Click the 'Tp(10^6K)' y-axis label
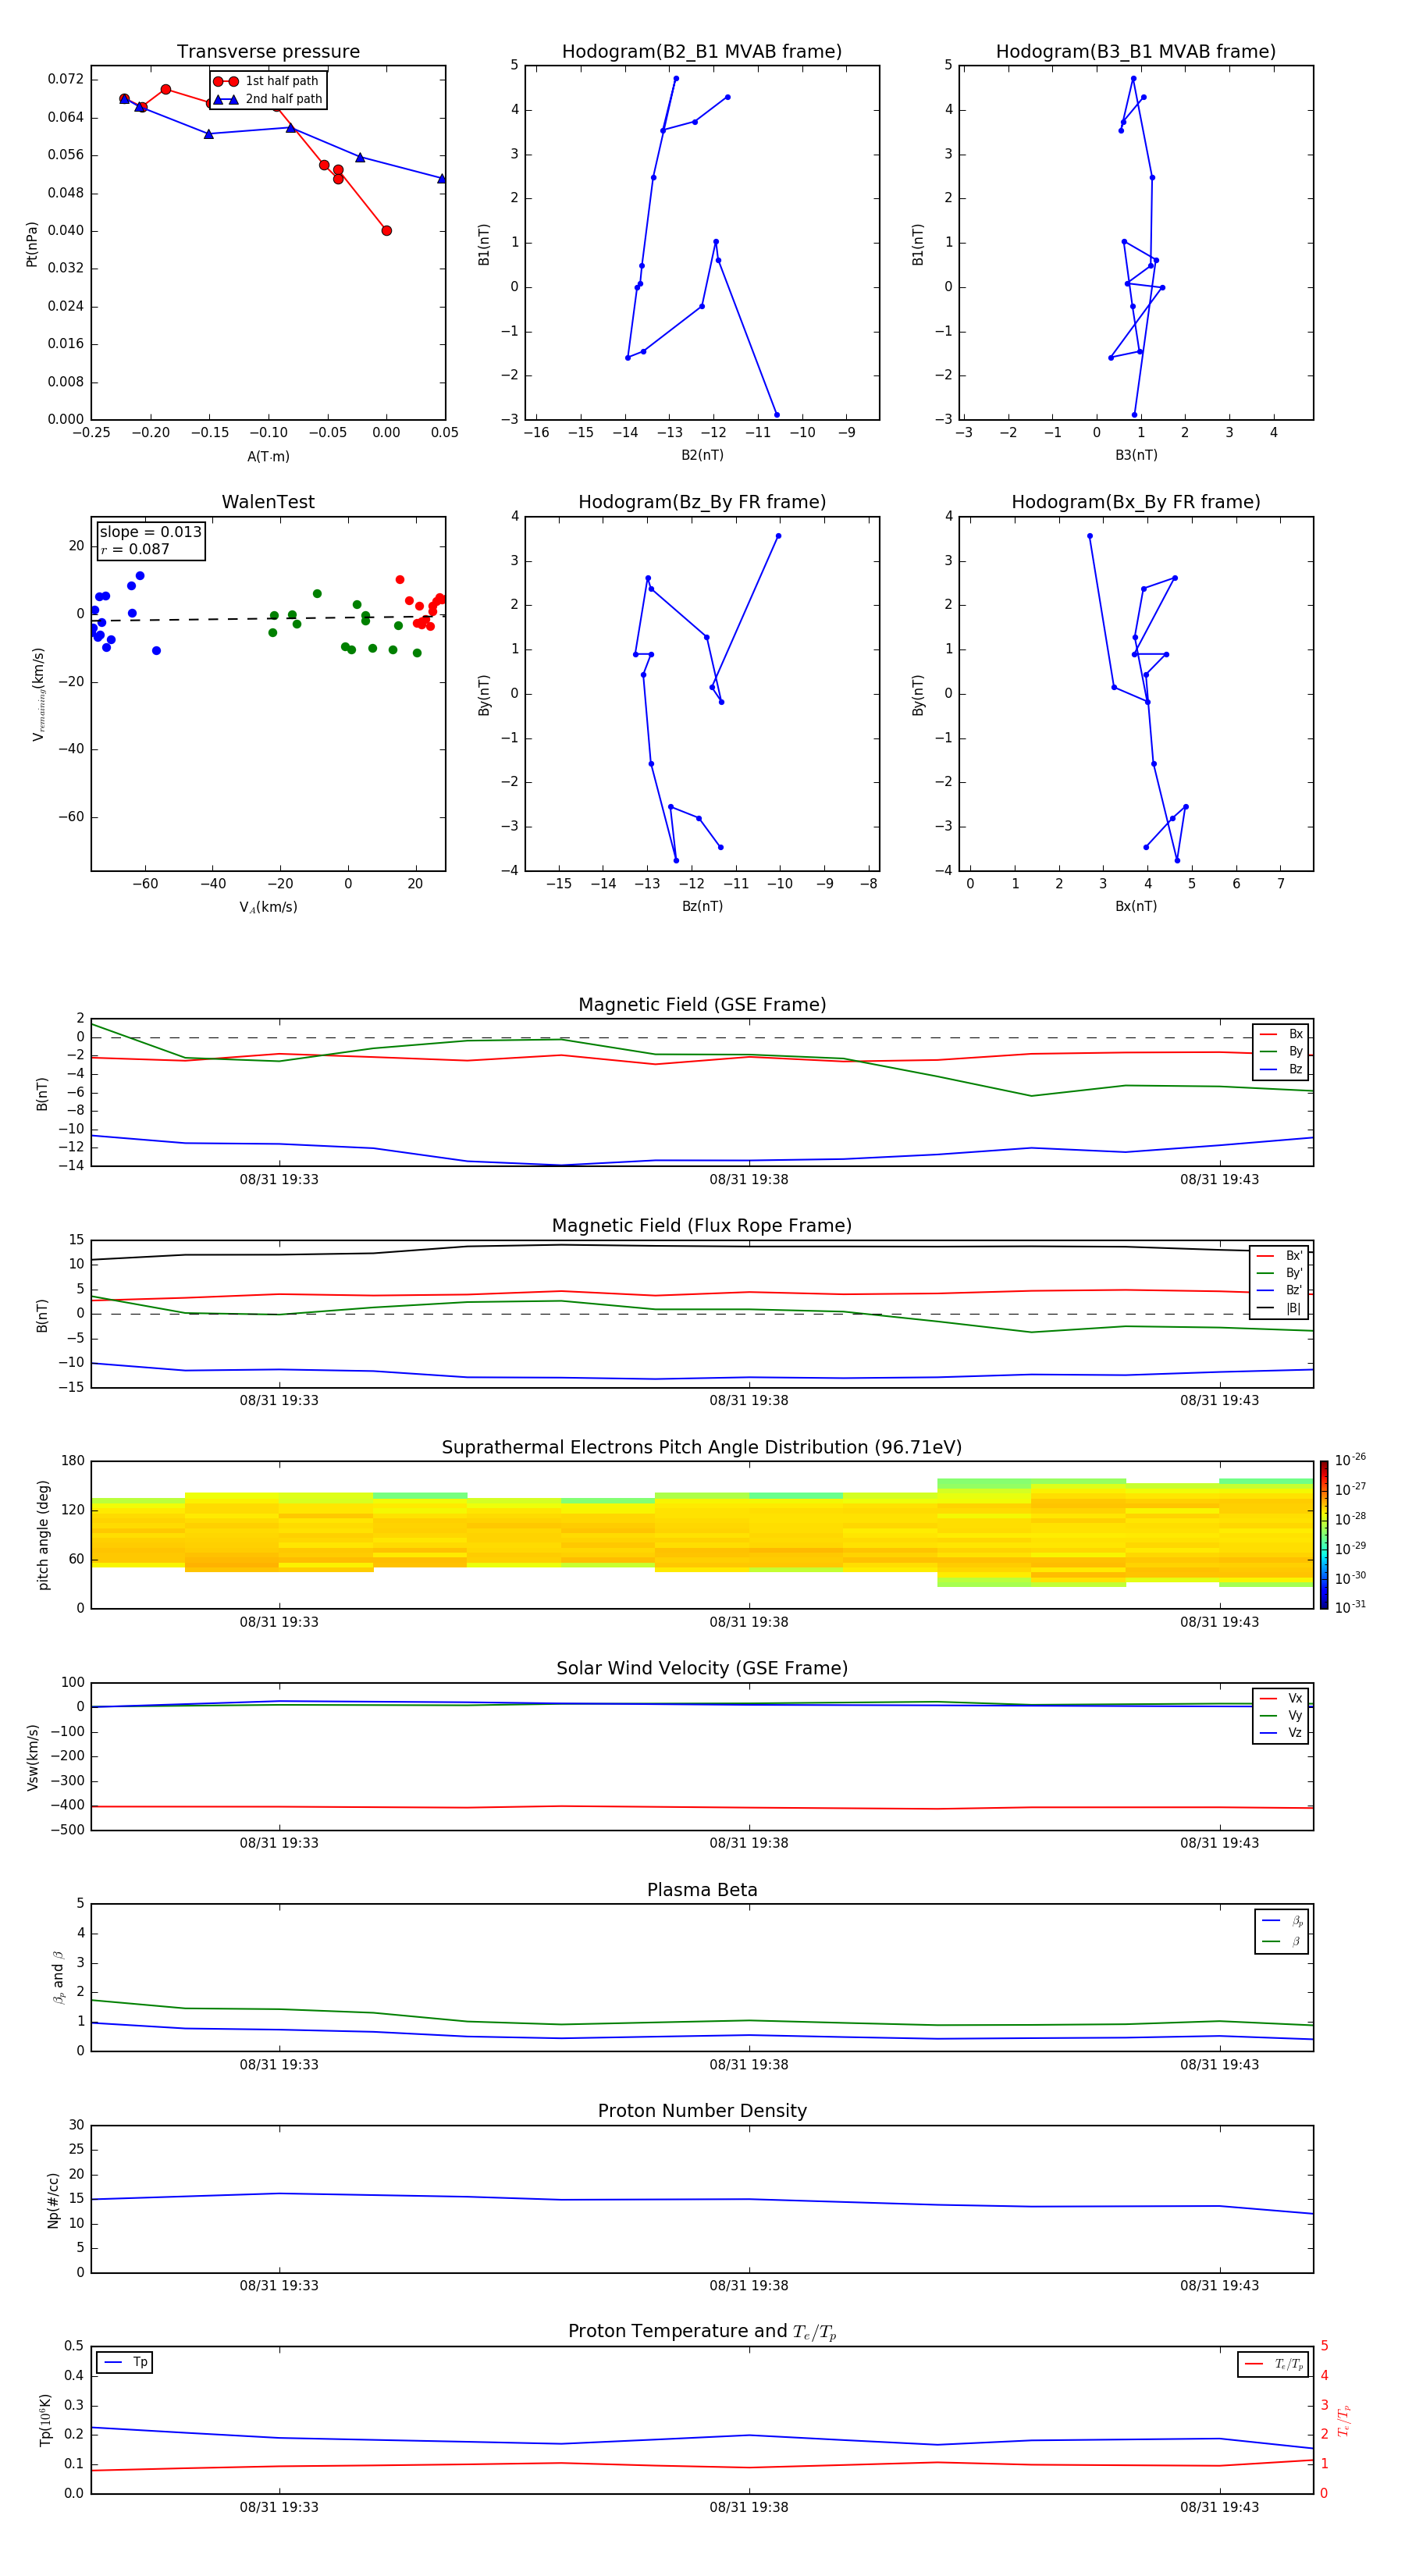1405x2576 pixels. 44,2419
